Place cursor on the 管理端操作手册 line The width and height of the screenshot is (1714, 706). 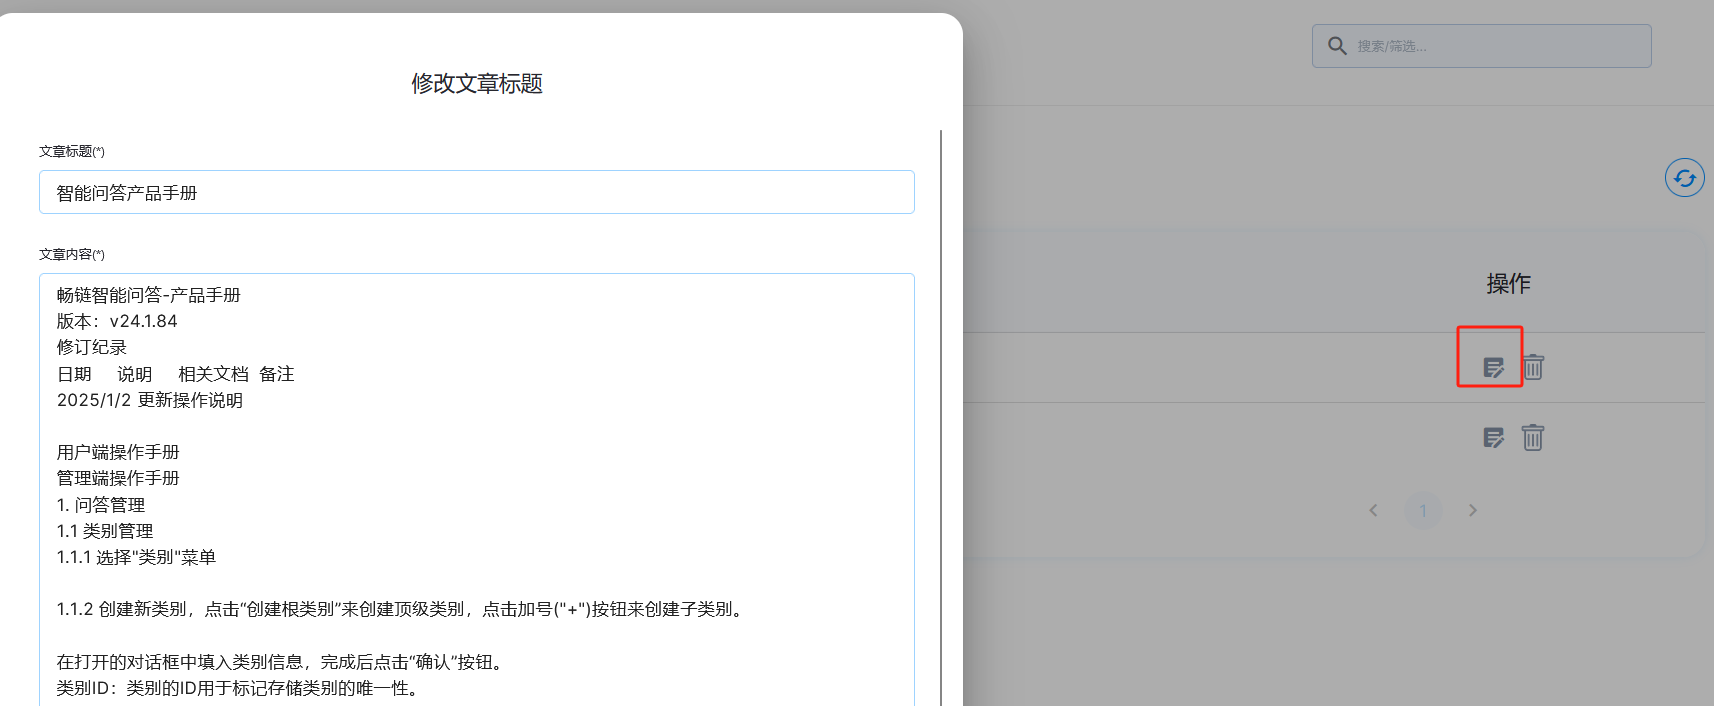click(x=118, y=478)
